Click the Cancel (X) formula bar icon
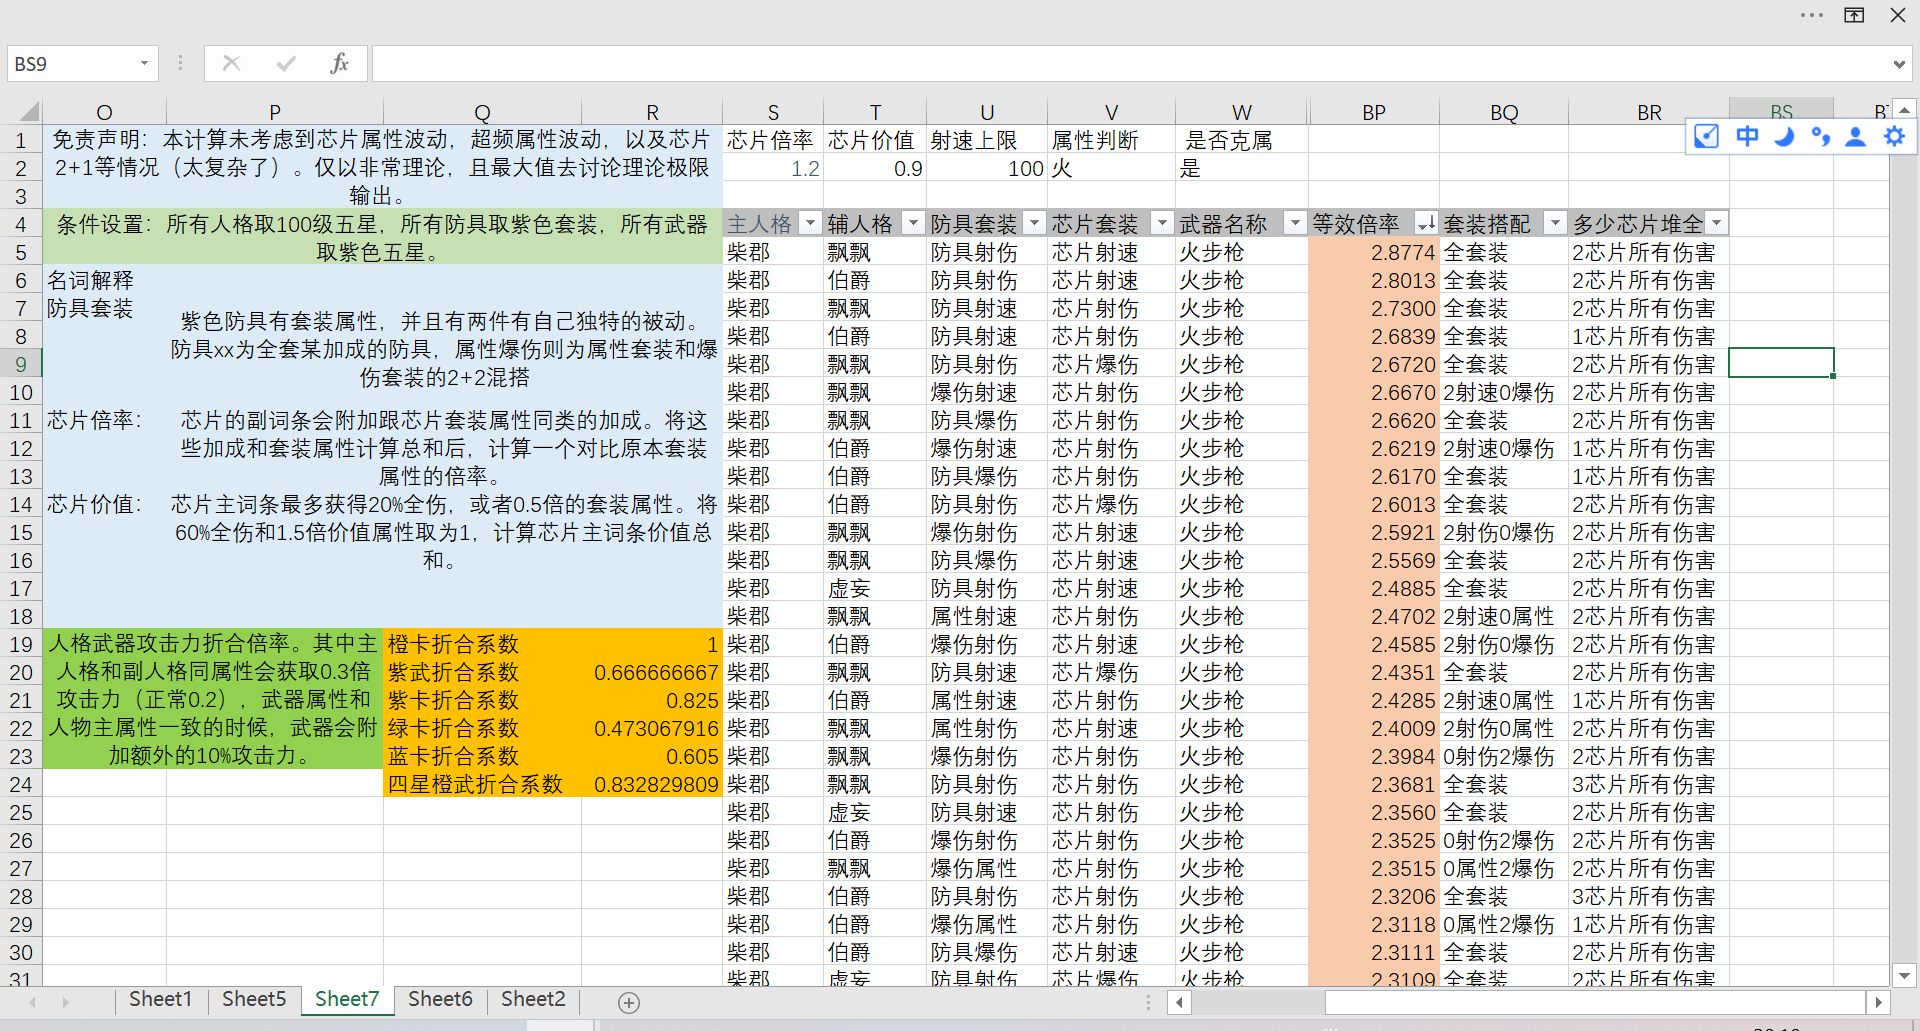Image resolution: width=1920 pixels, height=1031 pixels. pyautogui.click(x=232, y=63)
